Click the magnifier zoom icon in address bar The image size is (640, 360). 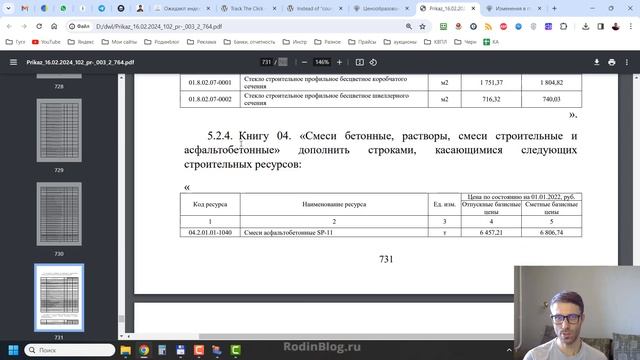coord(409,26)
